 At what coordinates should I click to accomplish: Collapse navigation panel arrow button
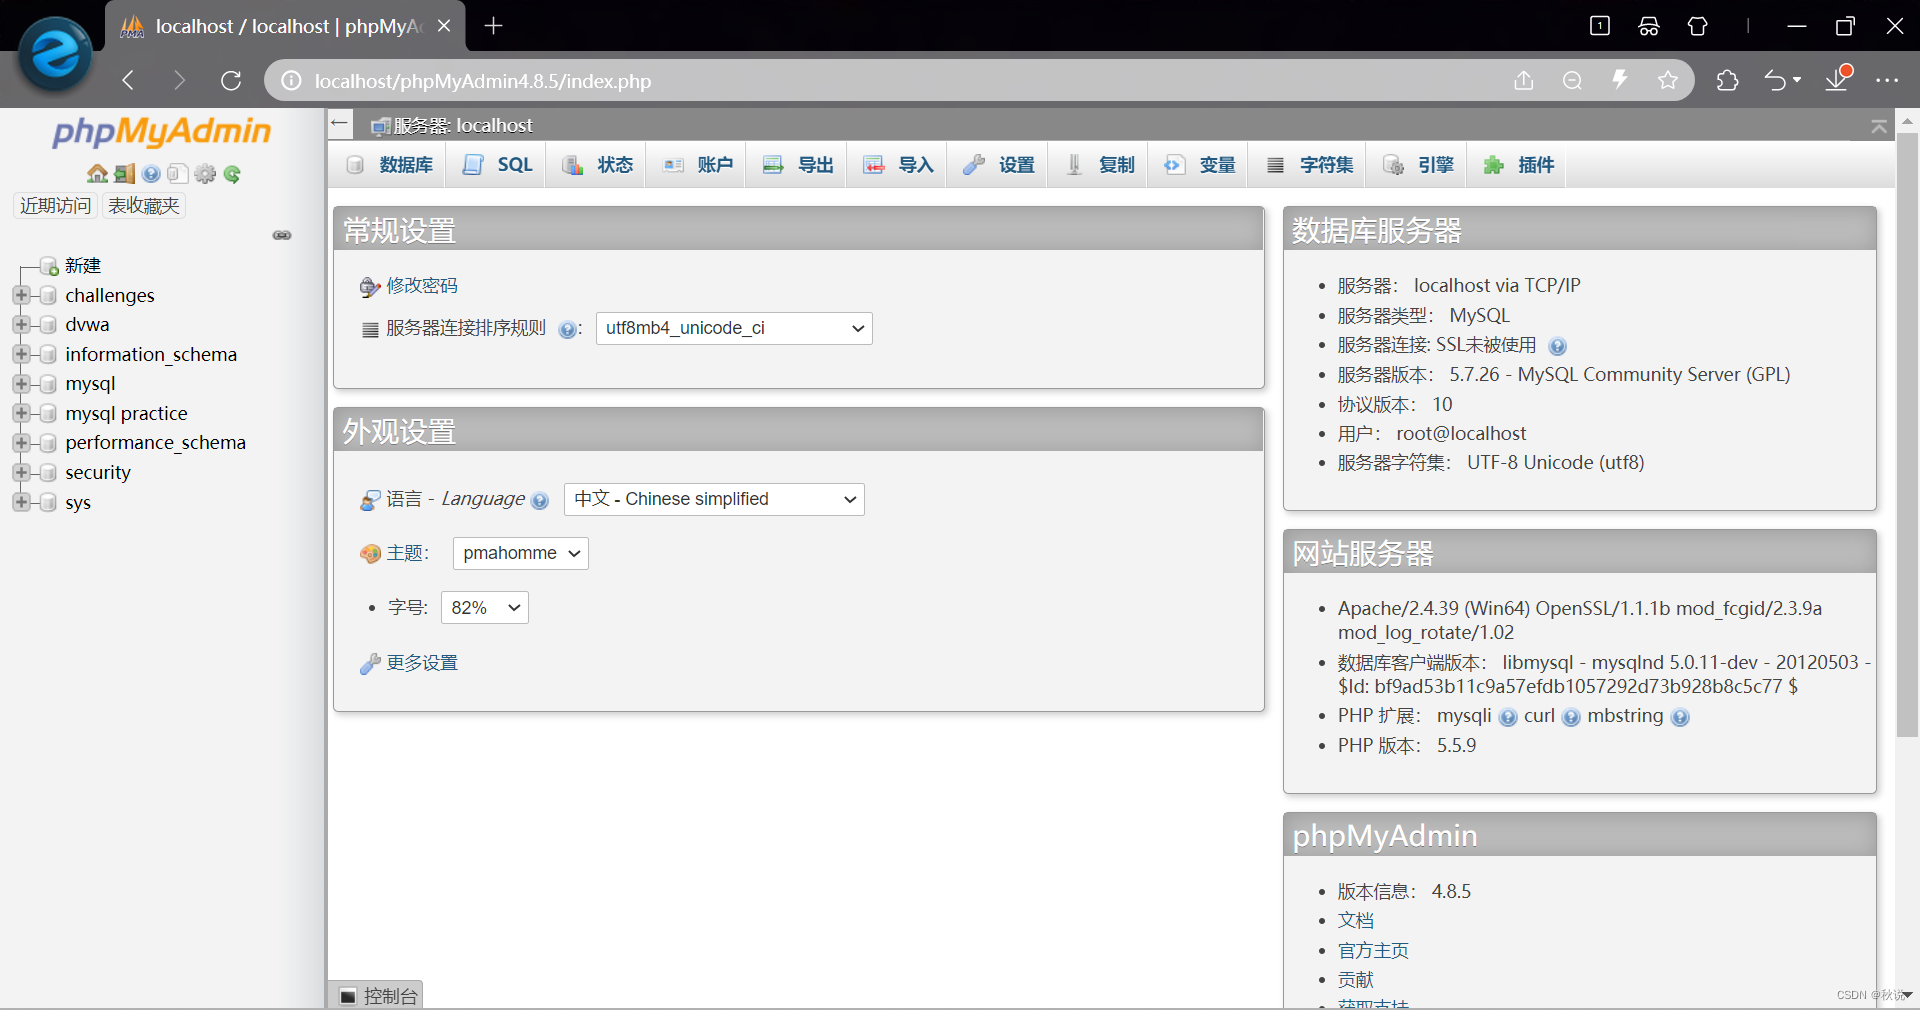(340, 124)
